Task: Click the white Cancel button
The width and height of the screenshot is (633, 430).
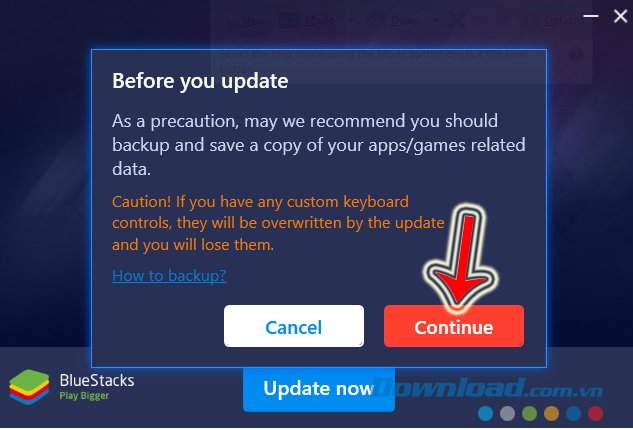Action: [x=294, y=326]
